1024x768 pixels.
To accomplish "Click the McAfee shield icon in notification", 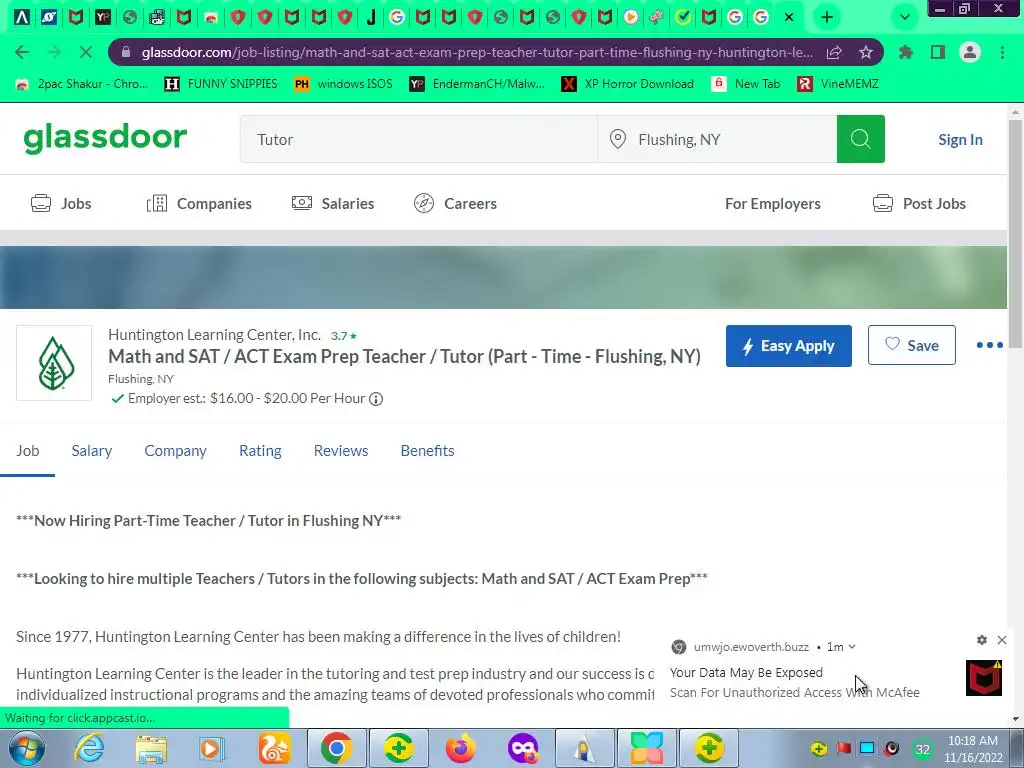I will click(984, 679).
